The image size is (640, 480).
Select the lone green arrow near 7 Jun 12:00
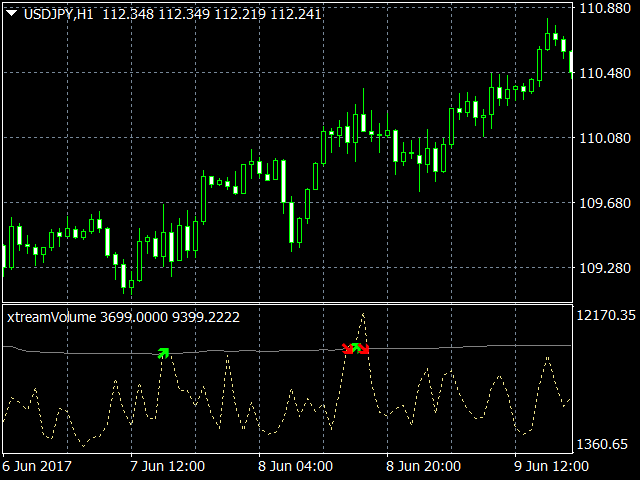(x=163, y=353)
